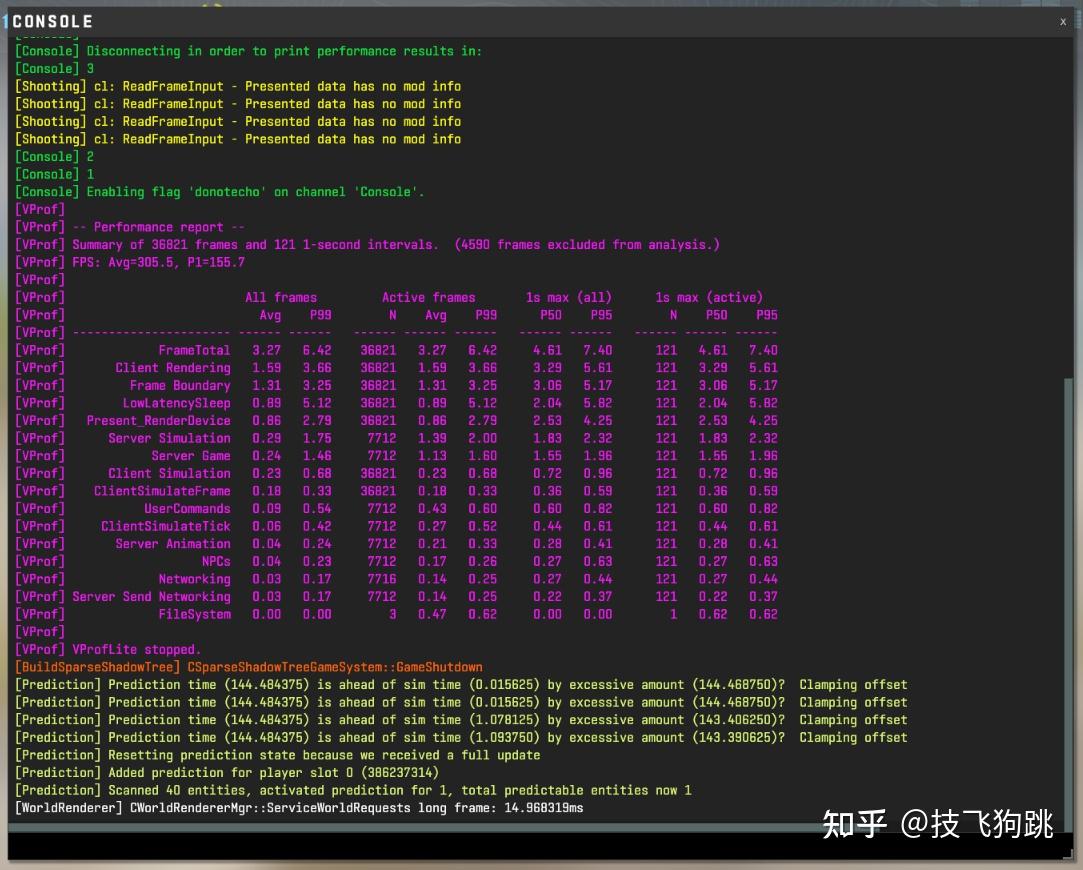
Task: Select the 'Frame Boundary' row label
Action: [180, 385]
